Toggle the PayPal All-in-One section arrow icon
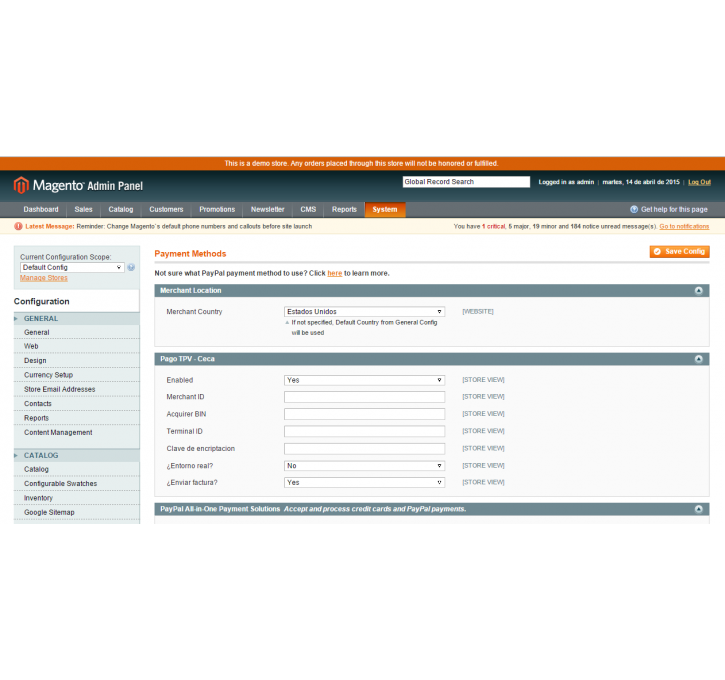The image size is (725, 680). (699, 509)
